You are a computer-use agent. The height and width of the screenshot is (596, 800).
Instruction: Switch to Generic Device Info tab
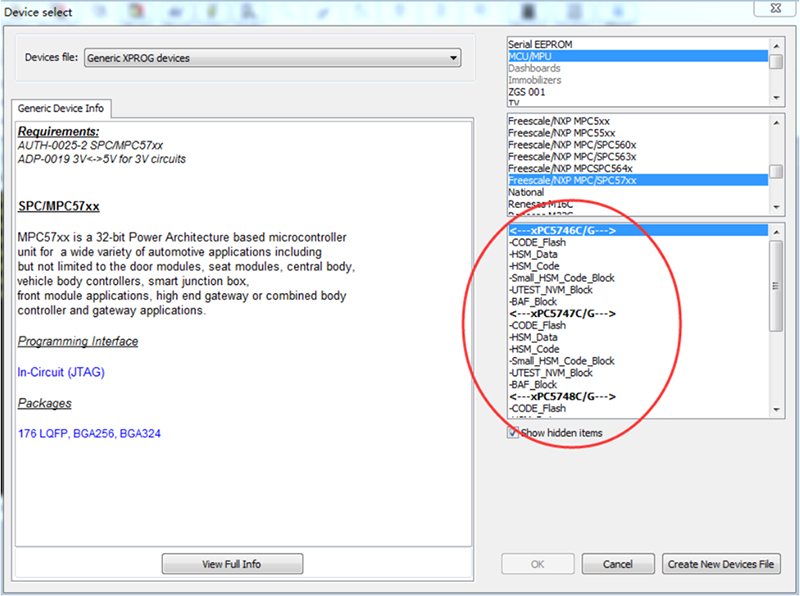pyautogui.click(x=62, y=109)
